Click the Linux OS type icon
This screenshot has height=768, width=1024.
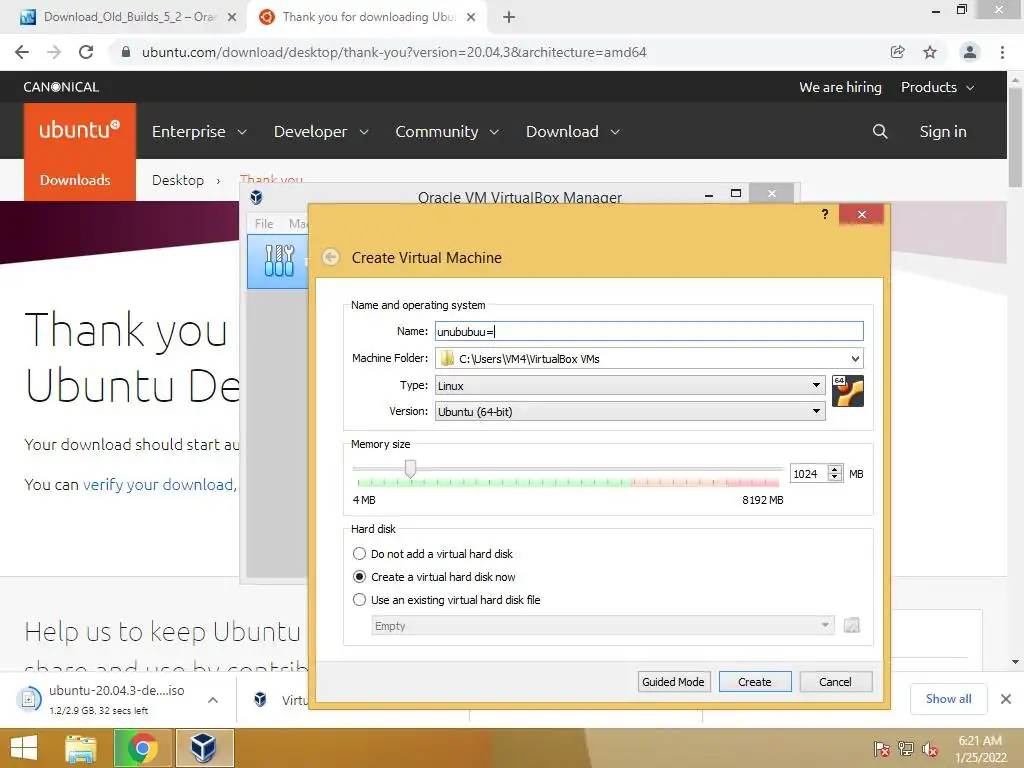point(848,391)
